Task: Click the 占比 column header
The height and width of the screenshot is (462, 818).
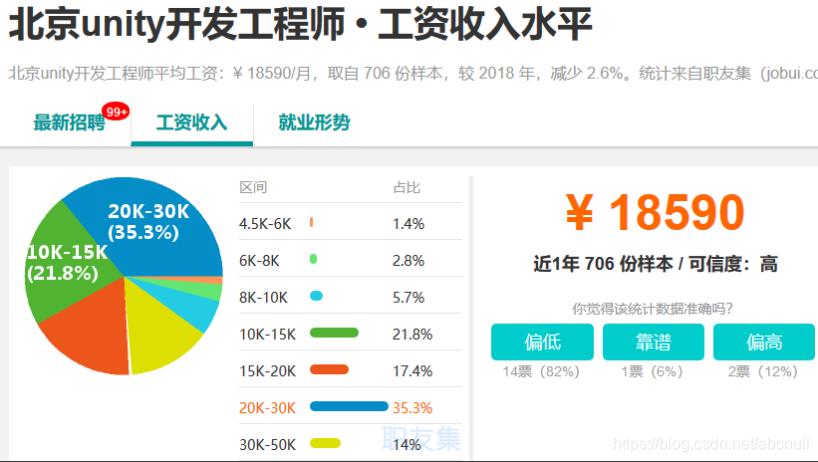Action: (406, 187)
